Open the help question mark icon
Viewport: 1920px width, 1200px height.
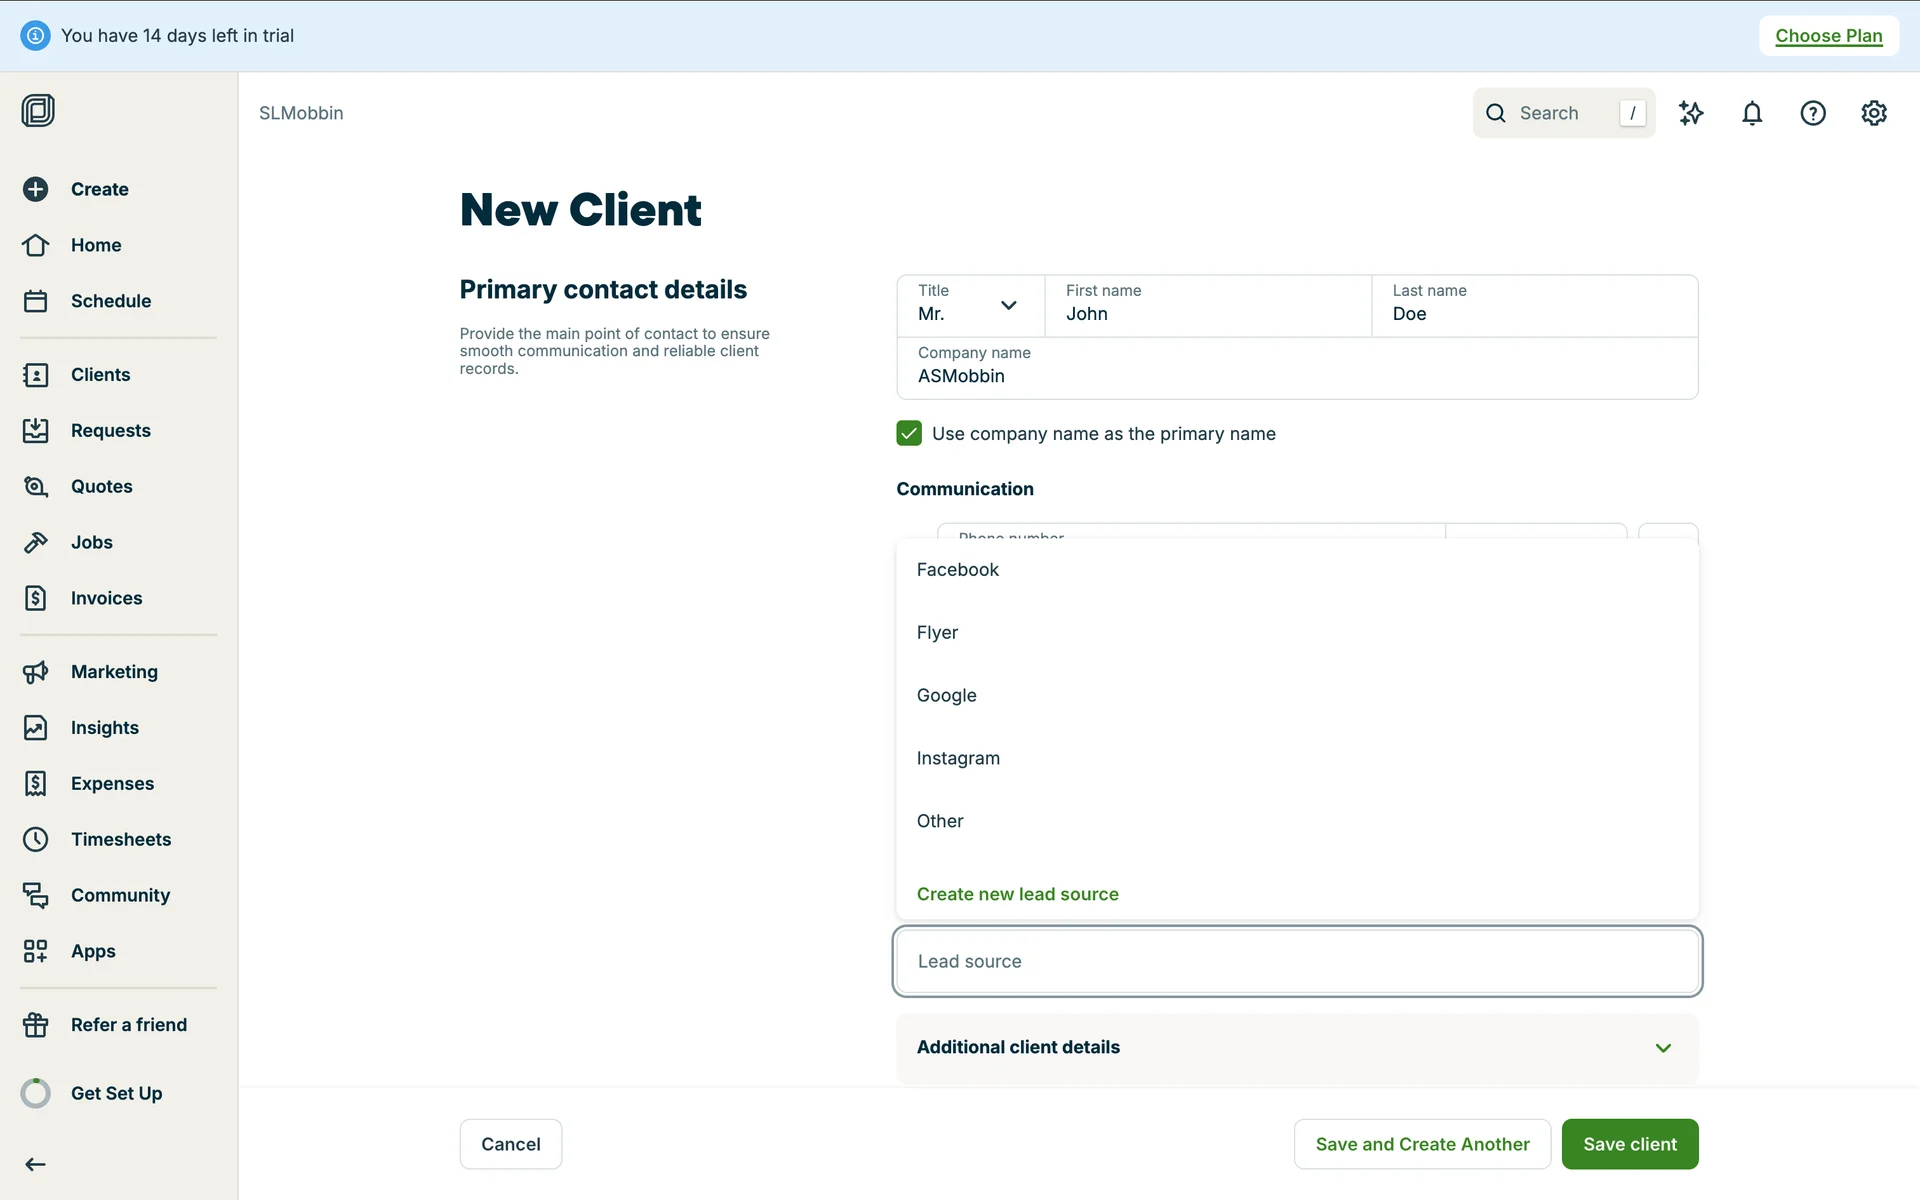[x=1813, y=113]
